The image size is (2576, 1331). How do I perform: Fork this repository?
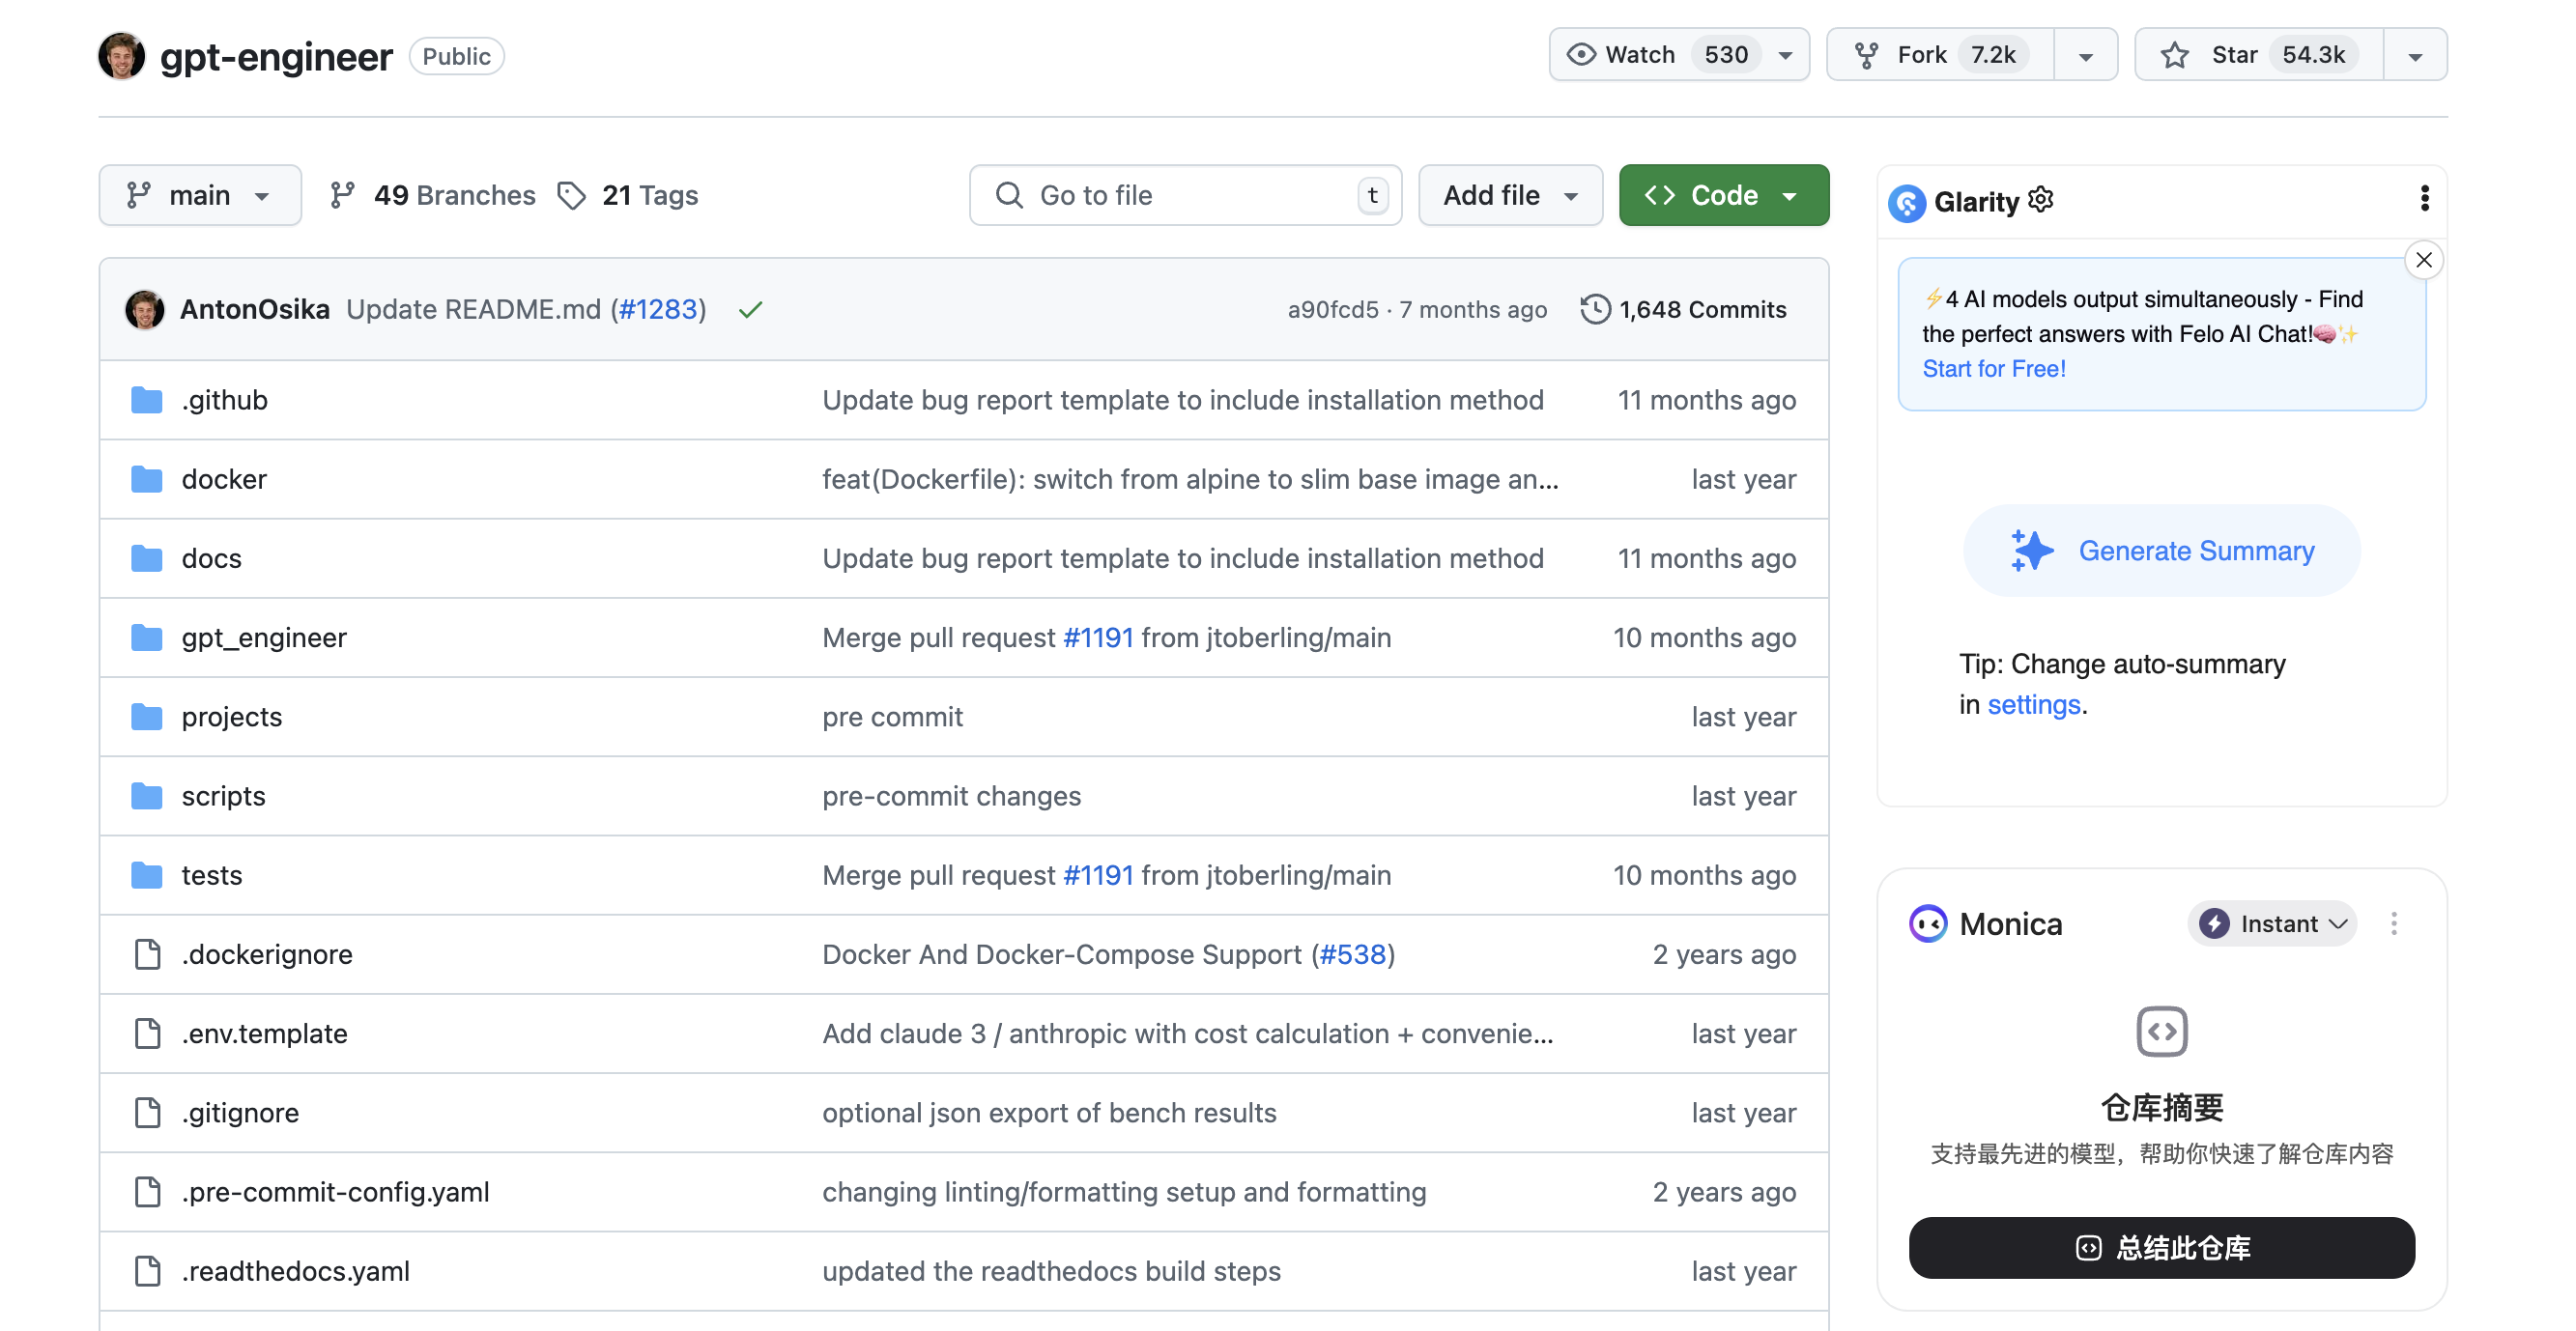click(1941, 54)
